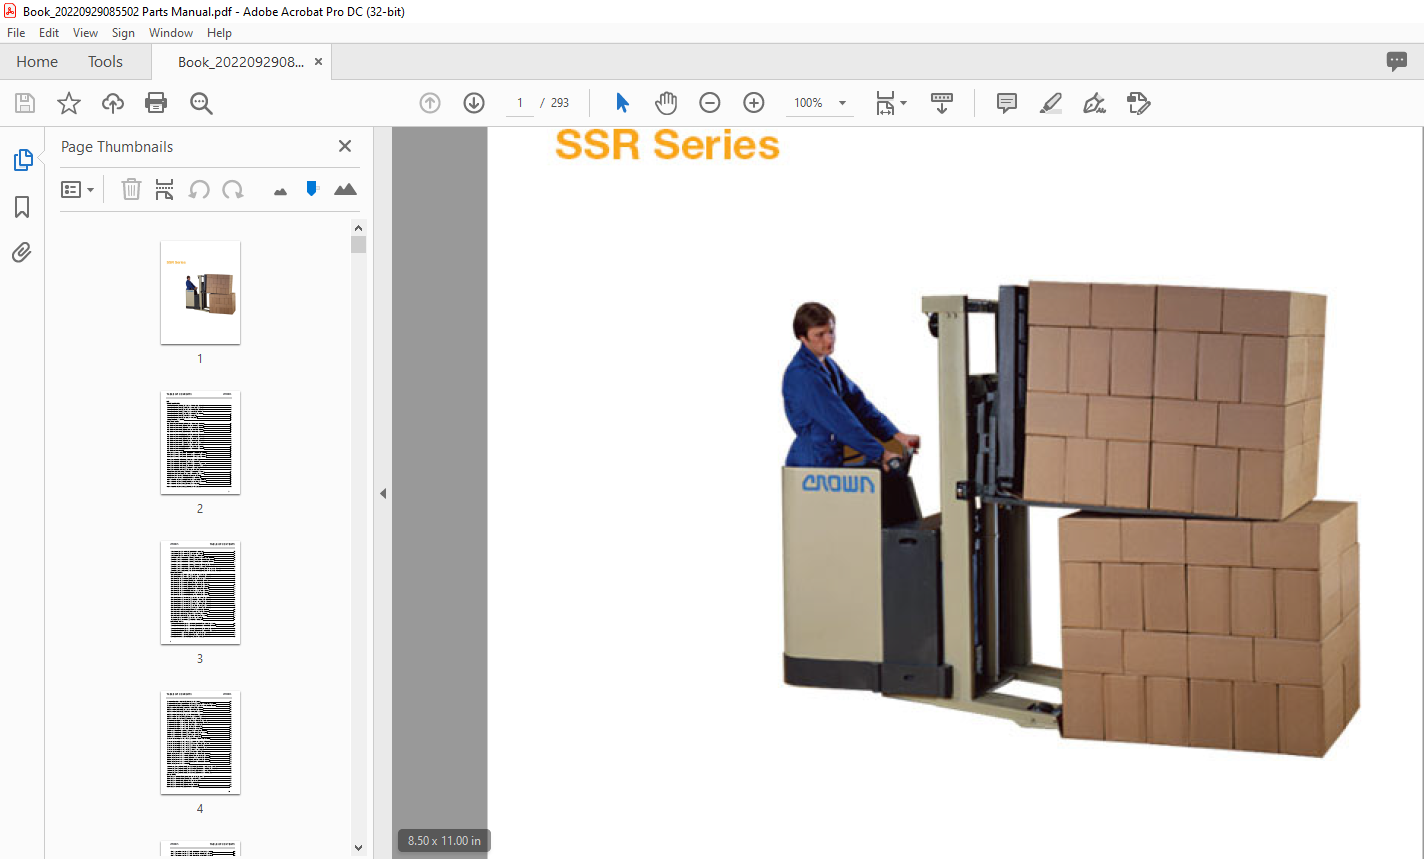Zoom in with plus circle icon
Screen dimensions: 1424x859
pyautogui.click(x=754, y=103)
